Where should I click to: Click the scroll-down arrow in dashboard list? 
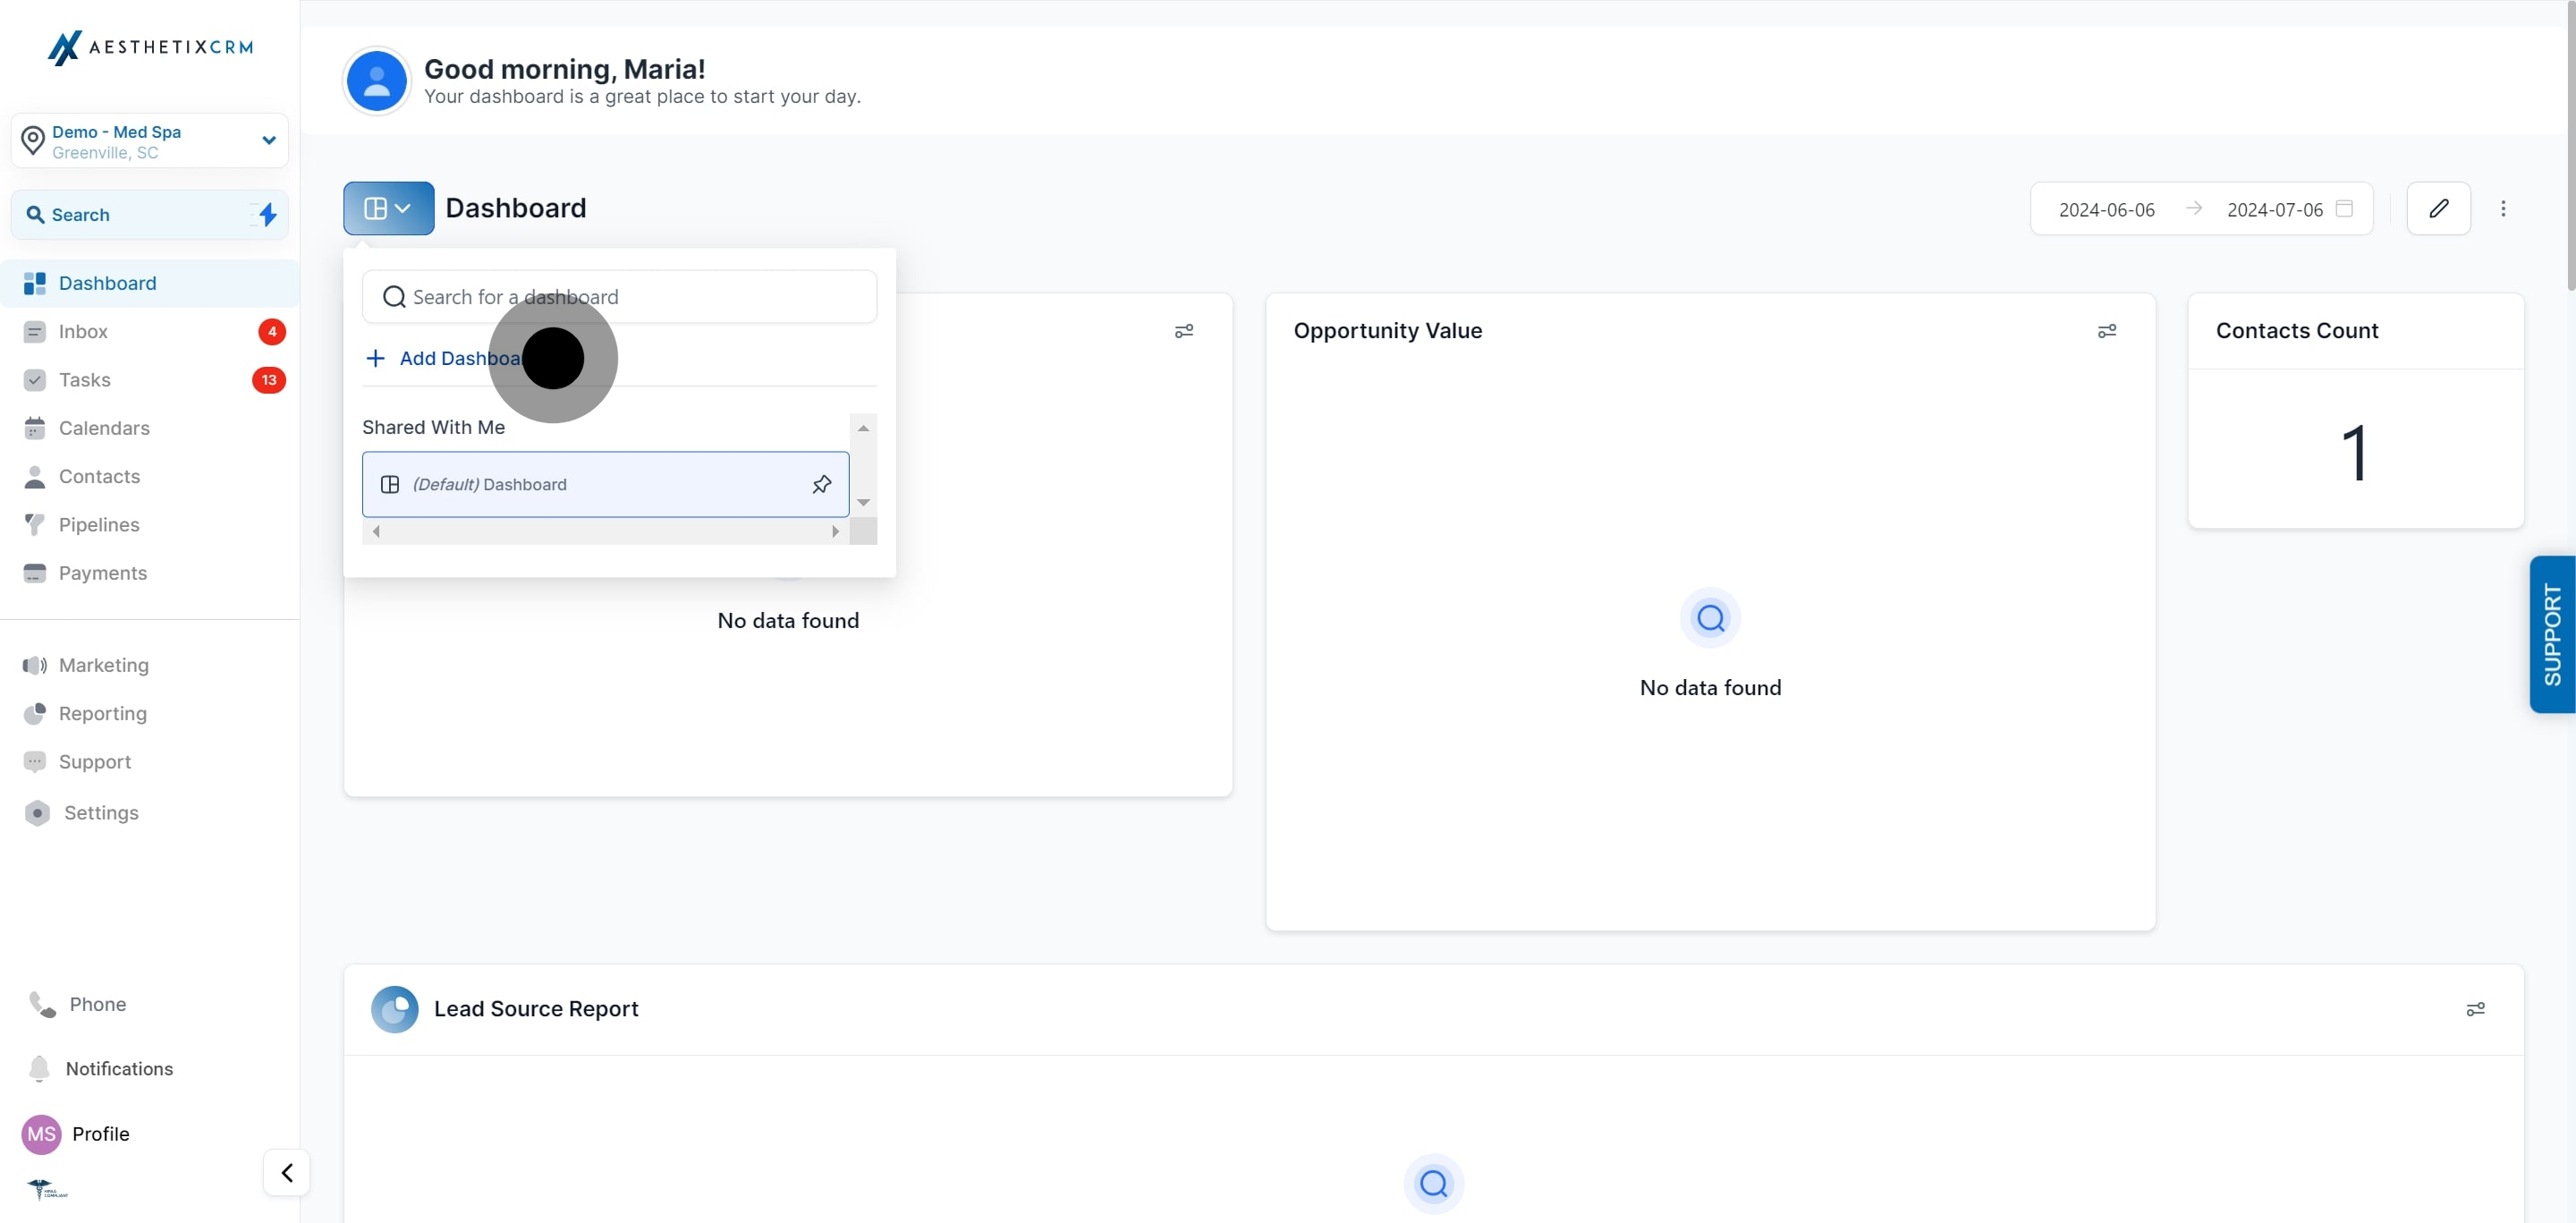863,503
